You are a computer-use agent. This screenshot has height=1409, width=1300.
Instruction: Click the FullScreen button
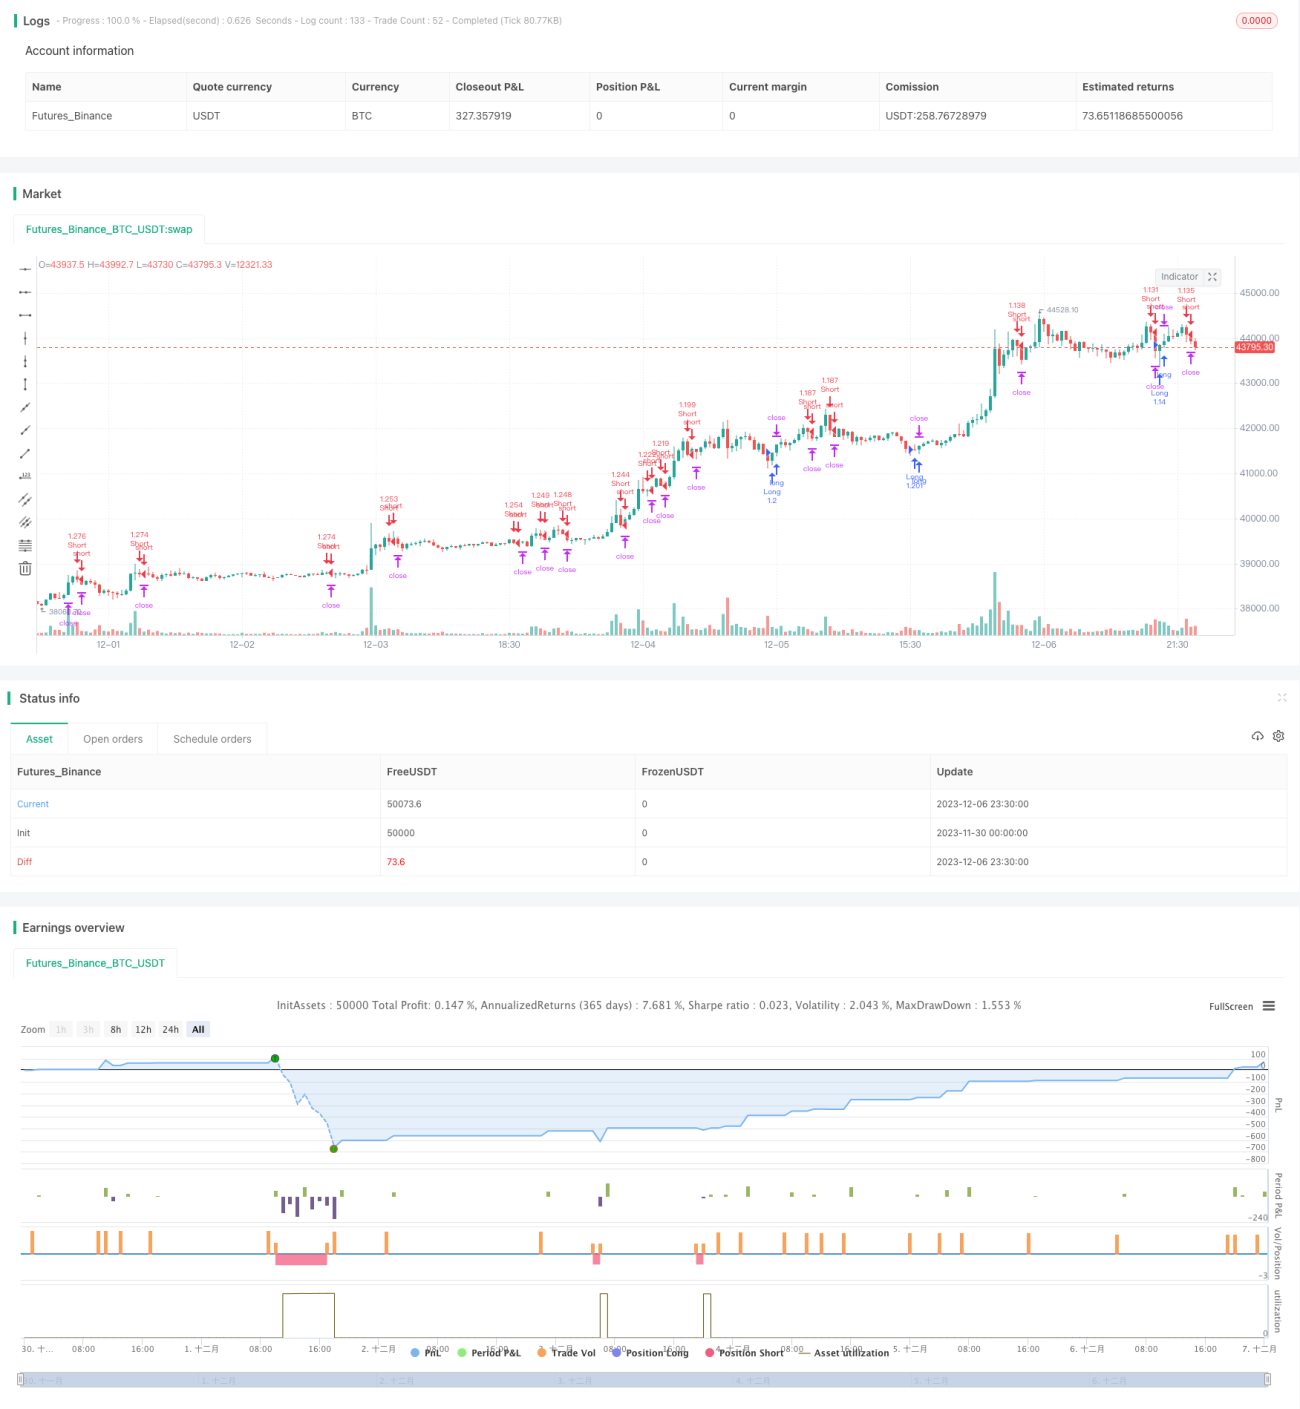point(1231,1007)
